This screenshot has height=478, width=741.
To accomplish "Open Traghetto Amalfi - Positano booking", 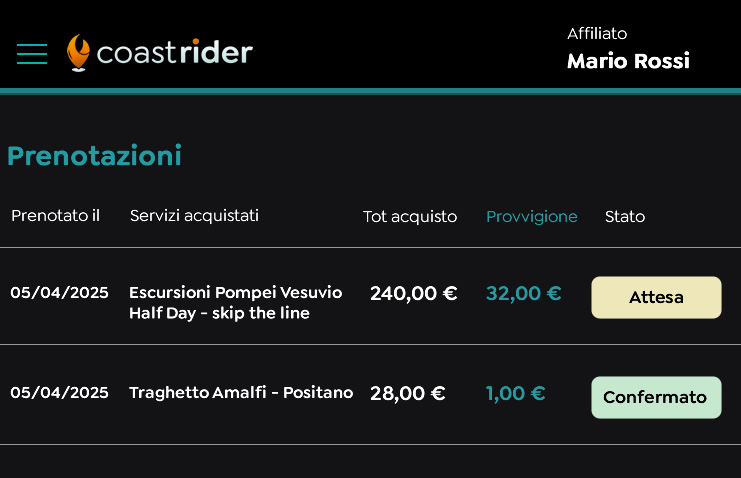I will pyautogui.click(x=241, y=393).
